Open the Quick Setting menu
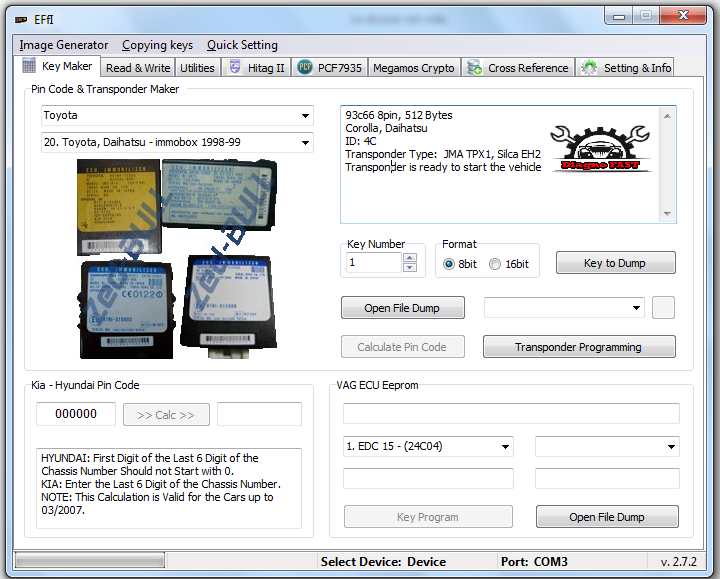The height and width of the screenshot is (579, 720). tap(242, 45)
